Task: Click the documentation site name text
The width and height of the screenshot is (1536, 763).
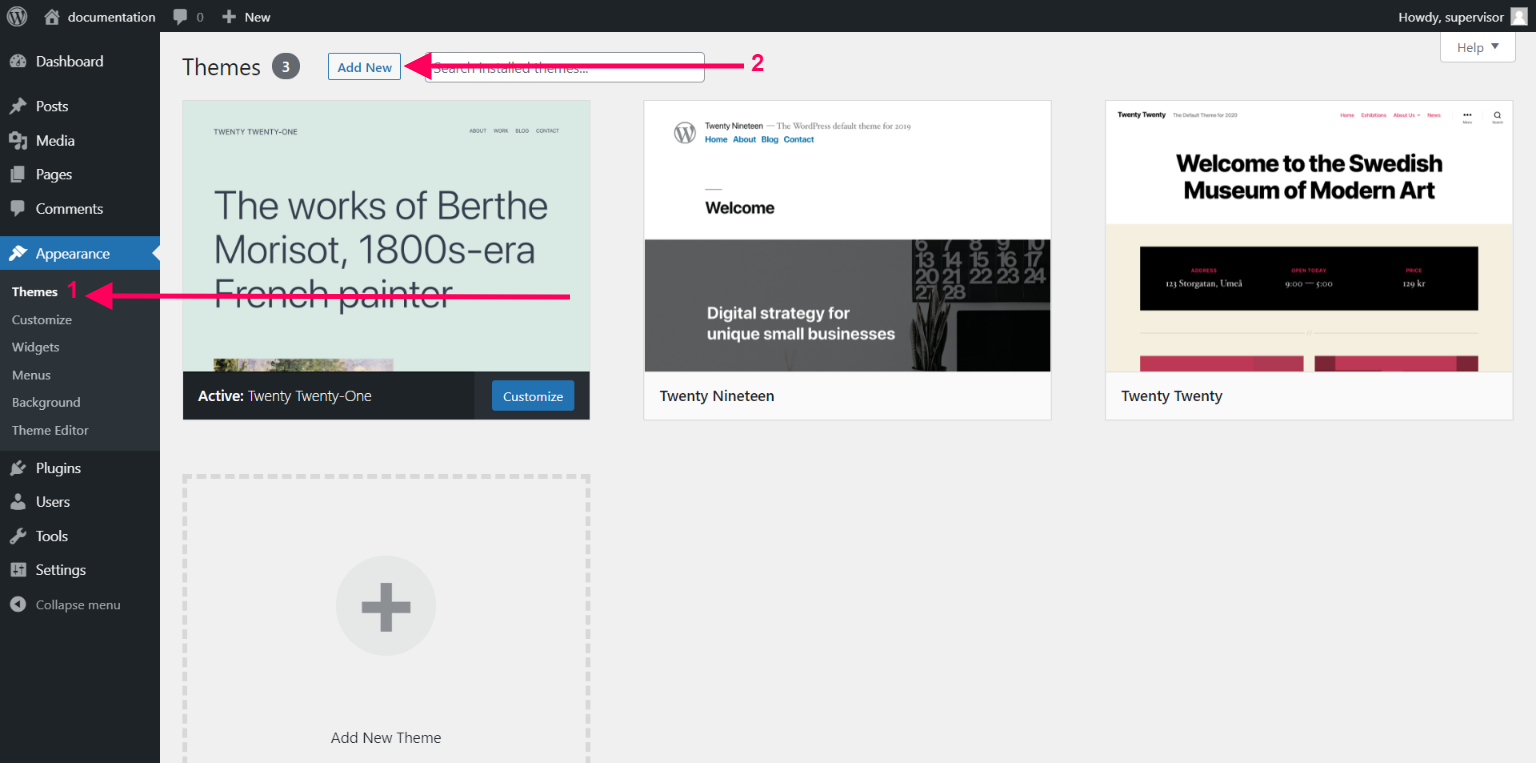Action: point(112,17)
